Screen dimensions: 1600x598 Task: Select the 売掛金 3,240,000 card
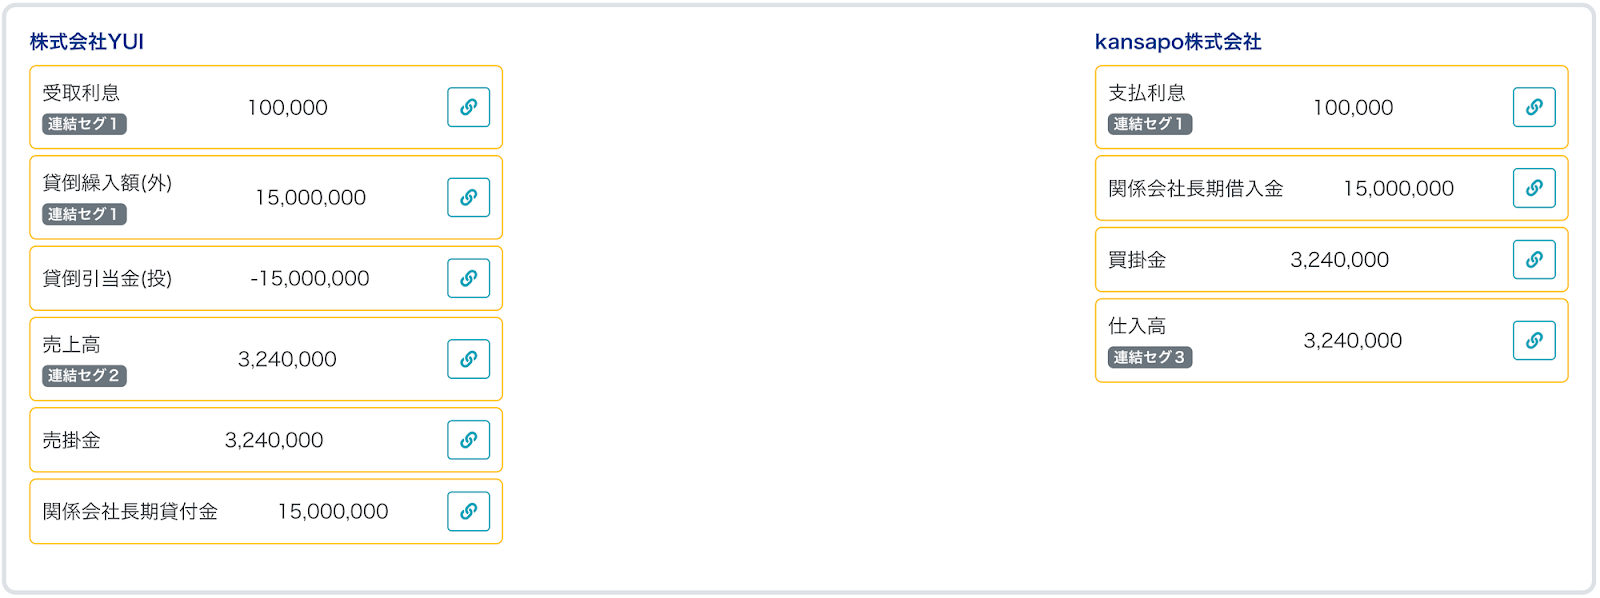[266, 440]
